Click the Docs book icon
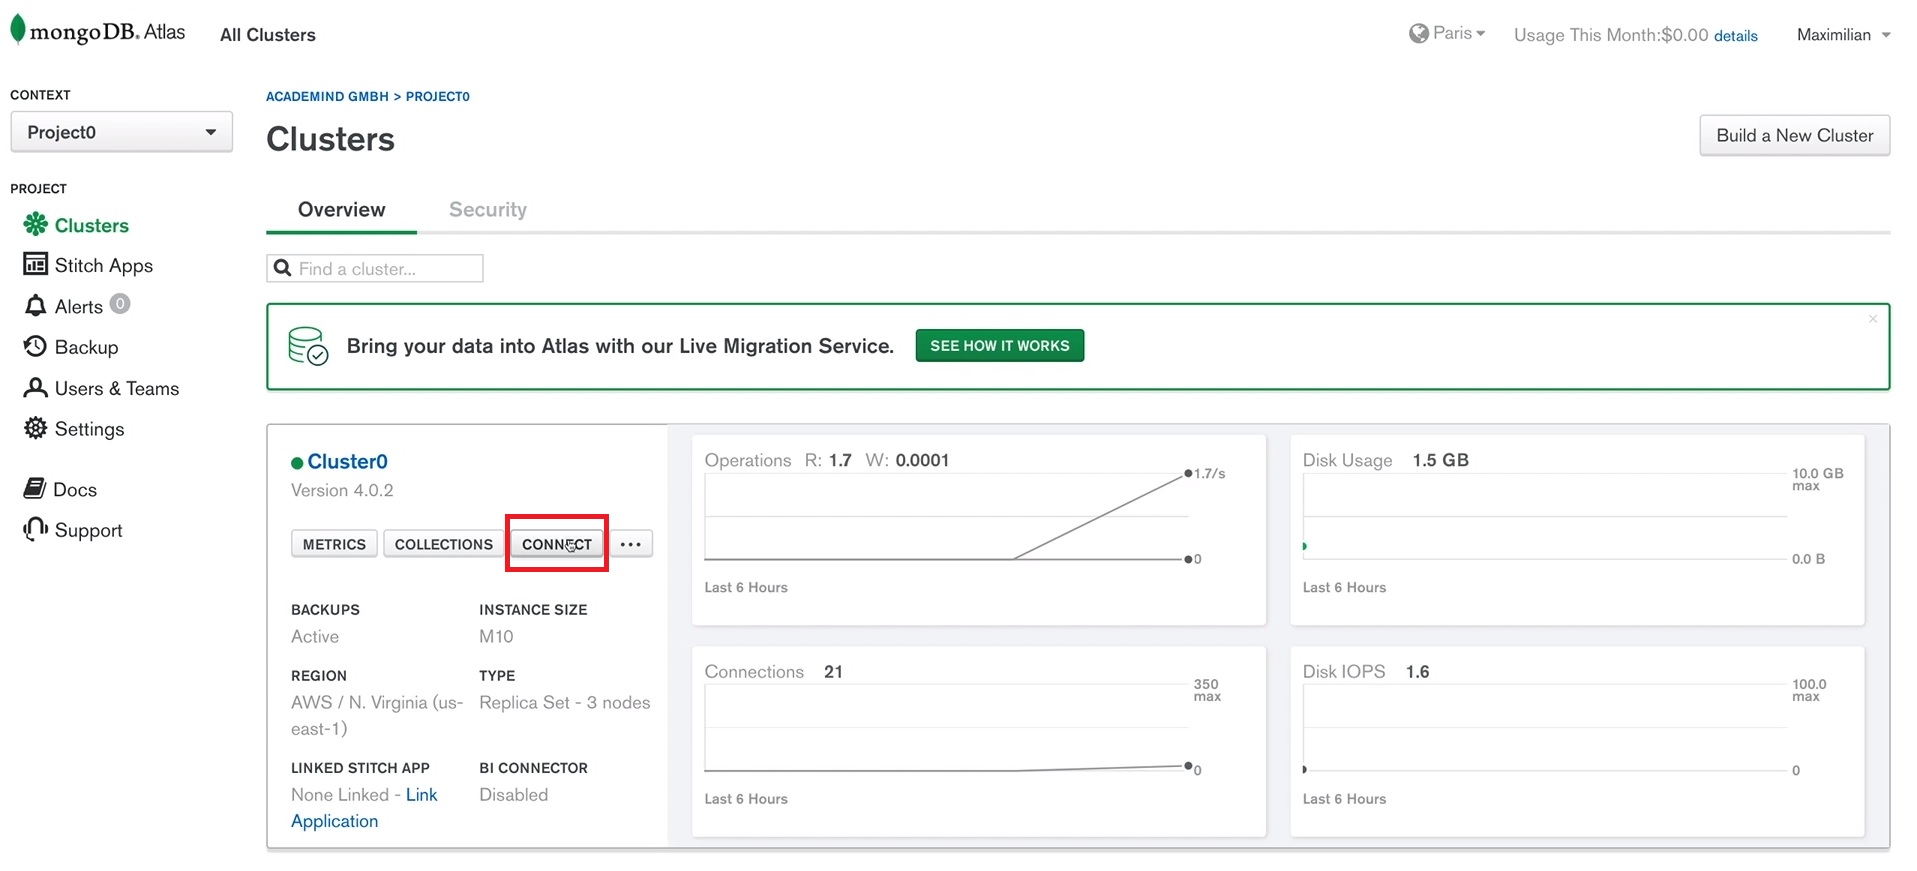Image resolution: width=1917 pixels, height=871 pixels. tap(35, 488)
